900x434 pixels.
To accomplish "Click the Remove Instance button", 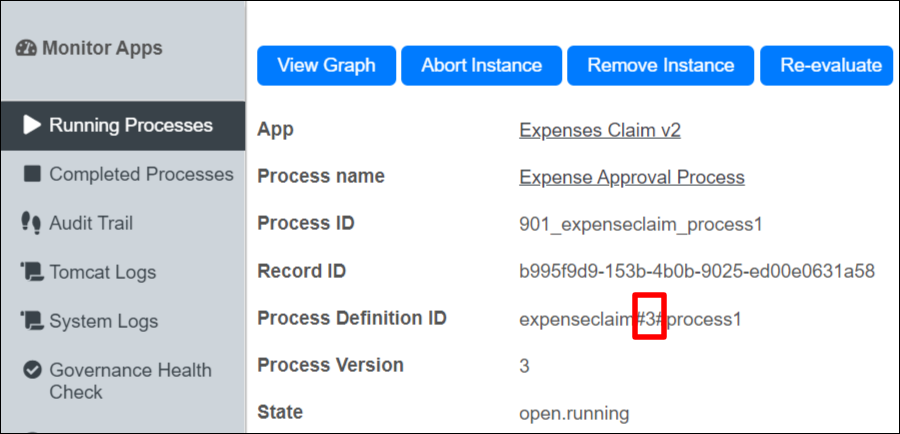I will click(x=661, y=65).
